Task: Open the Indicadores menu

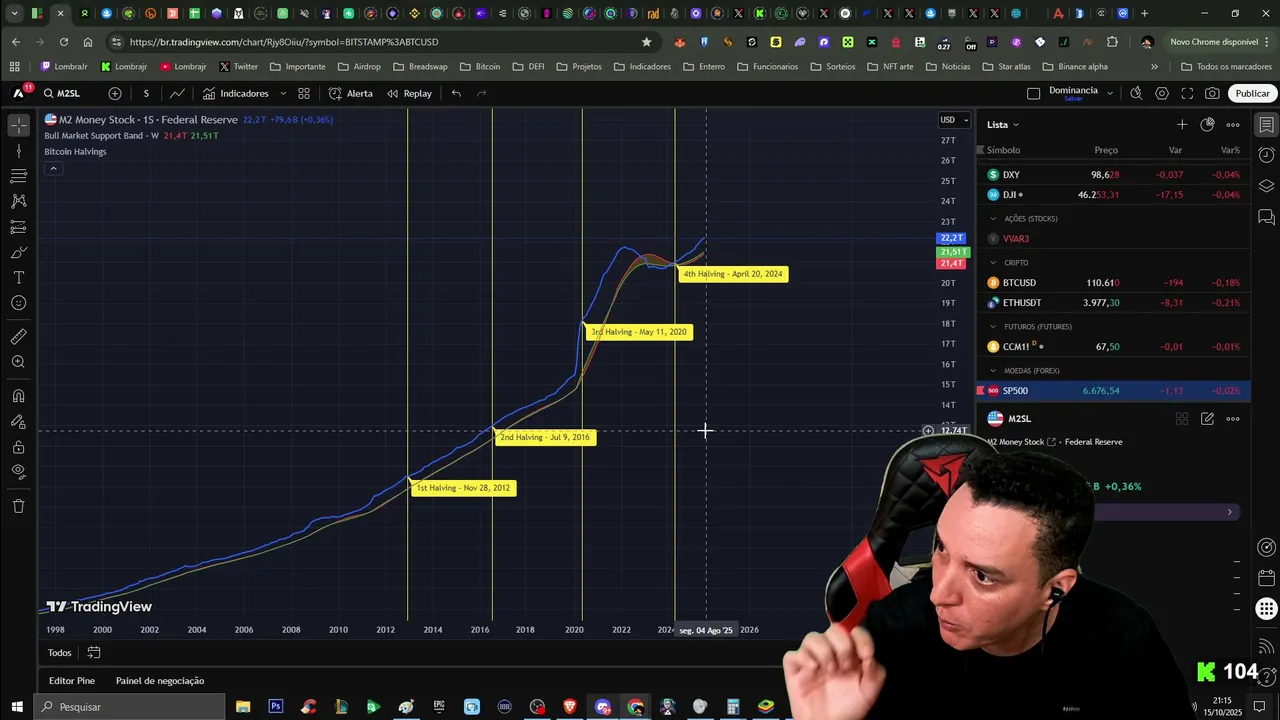Action: click(236, 93)
